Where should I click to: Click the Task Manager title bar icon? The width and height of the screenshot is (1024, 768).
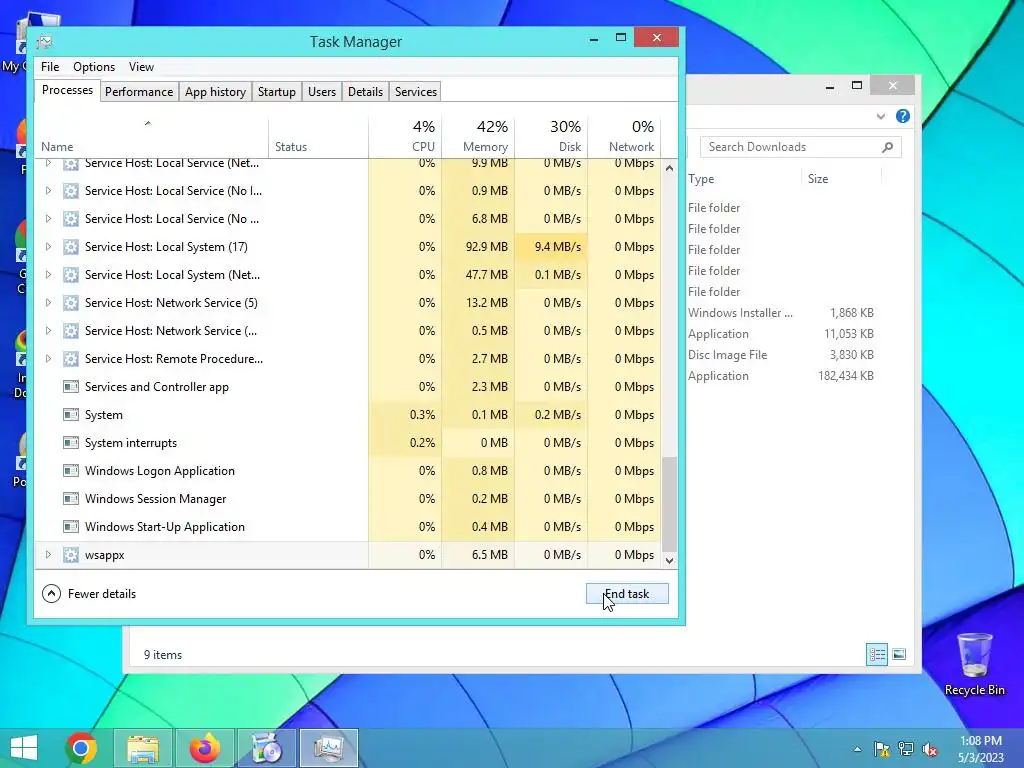tap(44, 42)
